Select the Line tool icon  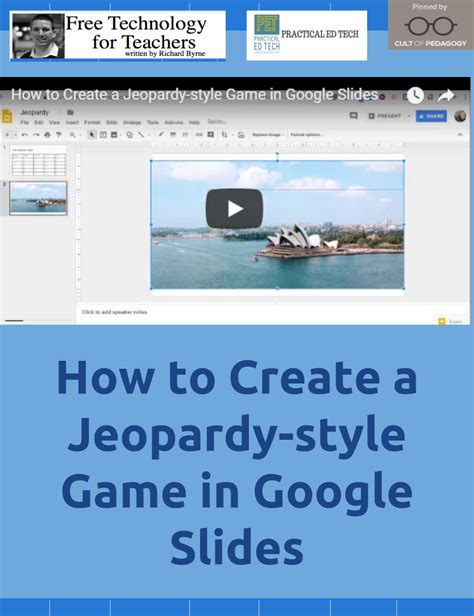[141, 135]
